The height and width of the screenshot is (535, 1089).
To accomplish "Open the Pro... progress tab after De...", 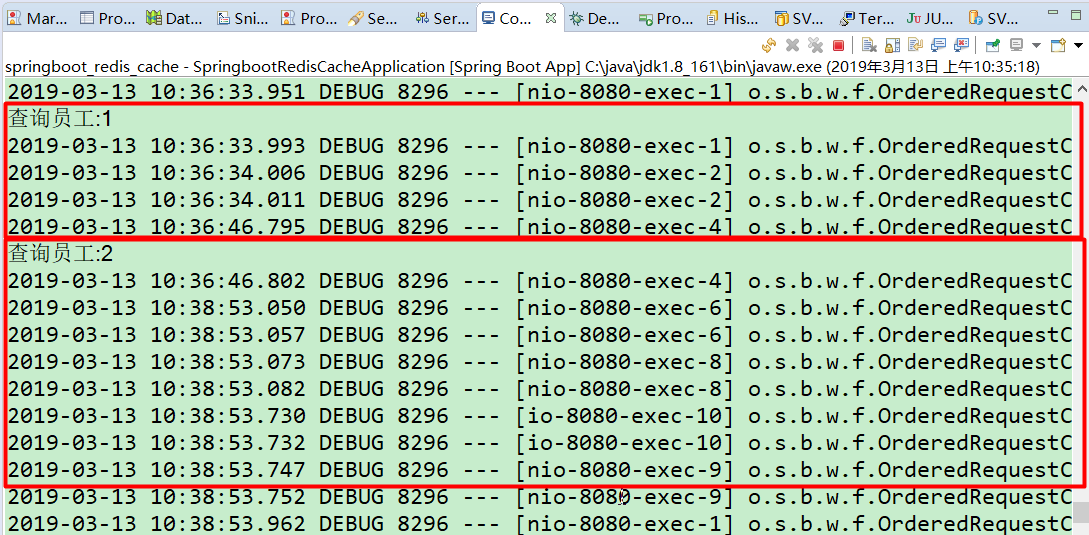I will (x=665, y=19).
